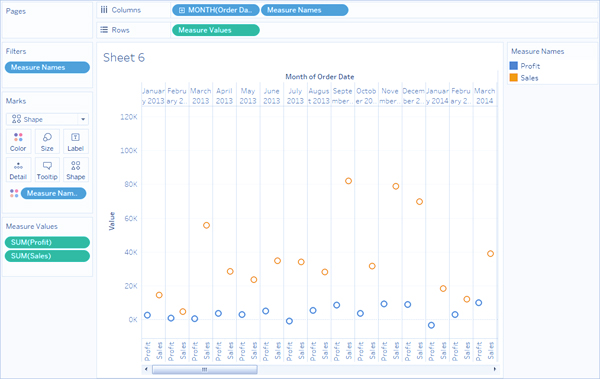600x379 pixels.
Task: Open the Size marks card
Action: [47, 142]
